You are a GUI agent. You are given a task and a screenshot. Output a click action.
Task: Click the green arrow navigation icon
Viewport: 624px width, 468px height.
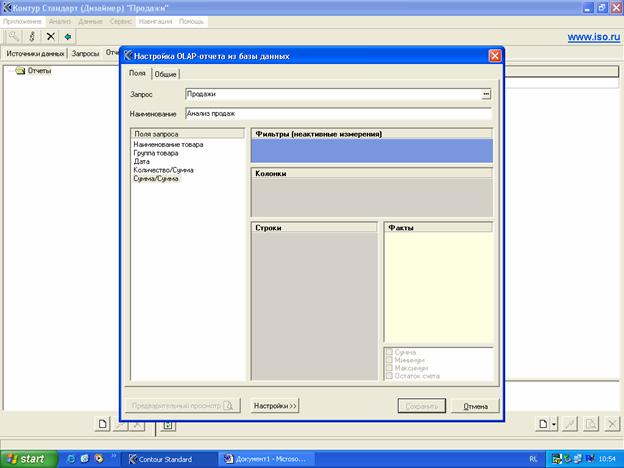pyautogui.click(x=67, y=36)
